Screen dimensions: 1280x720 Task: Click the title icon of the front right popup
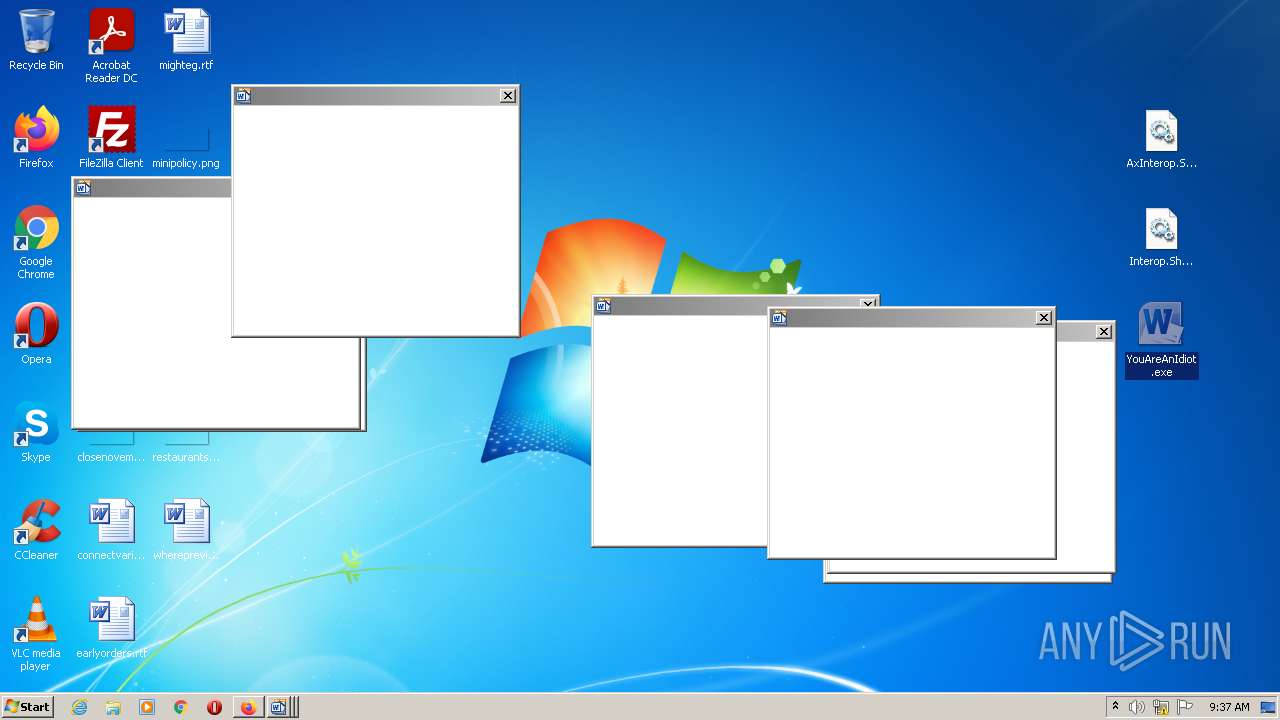[779, 318]
